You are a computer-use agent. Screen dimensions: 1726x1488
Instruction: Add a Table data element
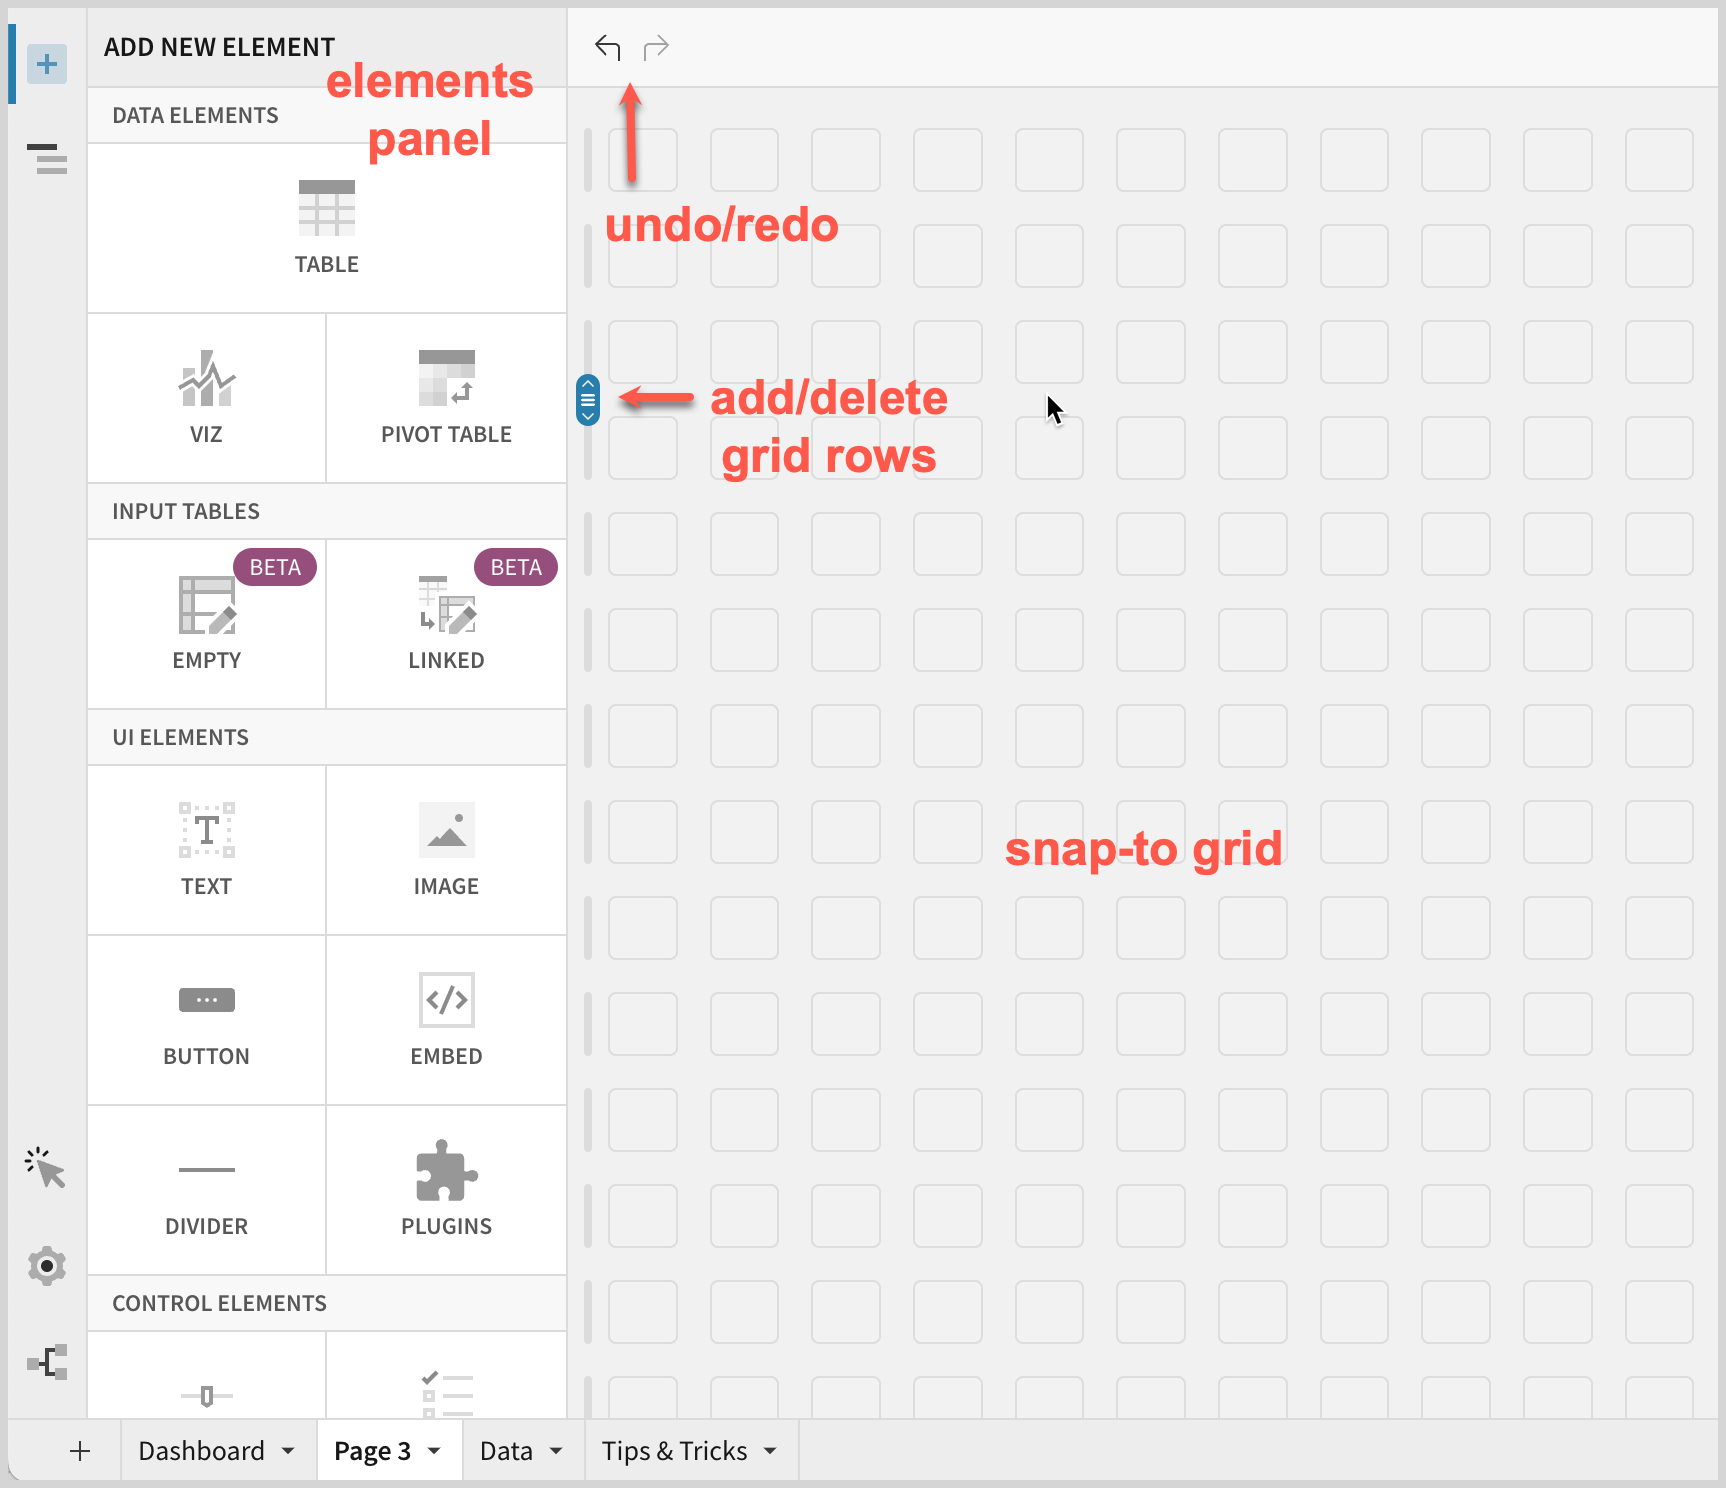click(326, 228)
